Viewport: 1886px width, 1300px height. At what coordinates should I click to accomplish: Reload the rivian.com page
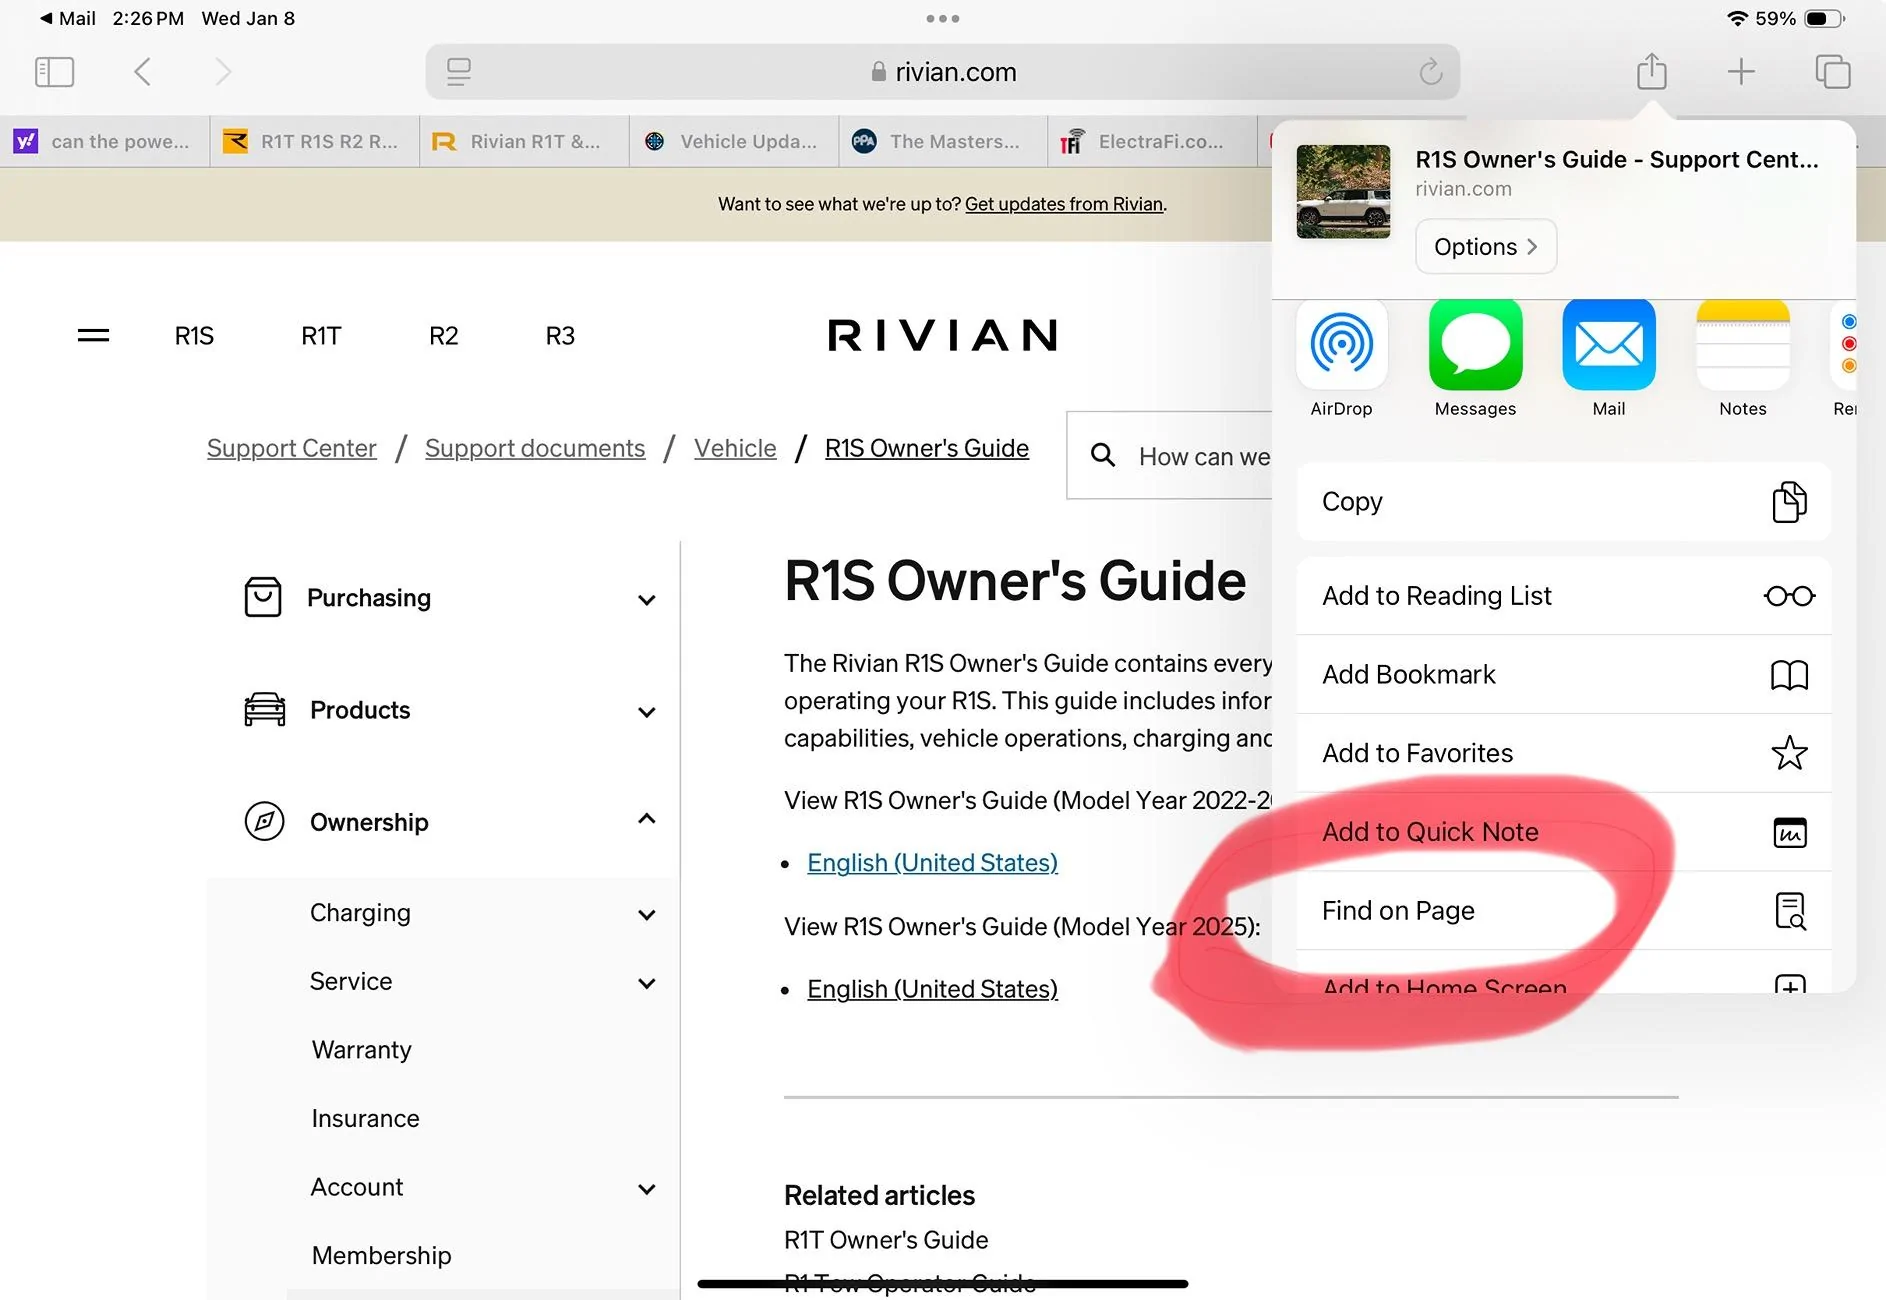point(1431,72)
